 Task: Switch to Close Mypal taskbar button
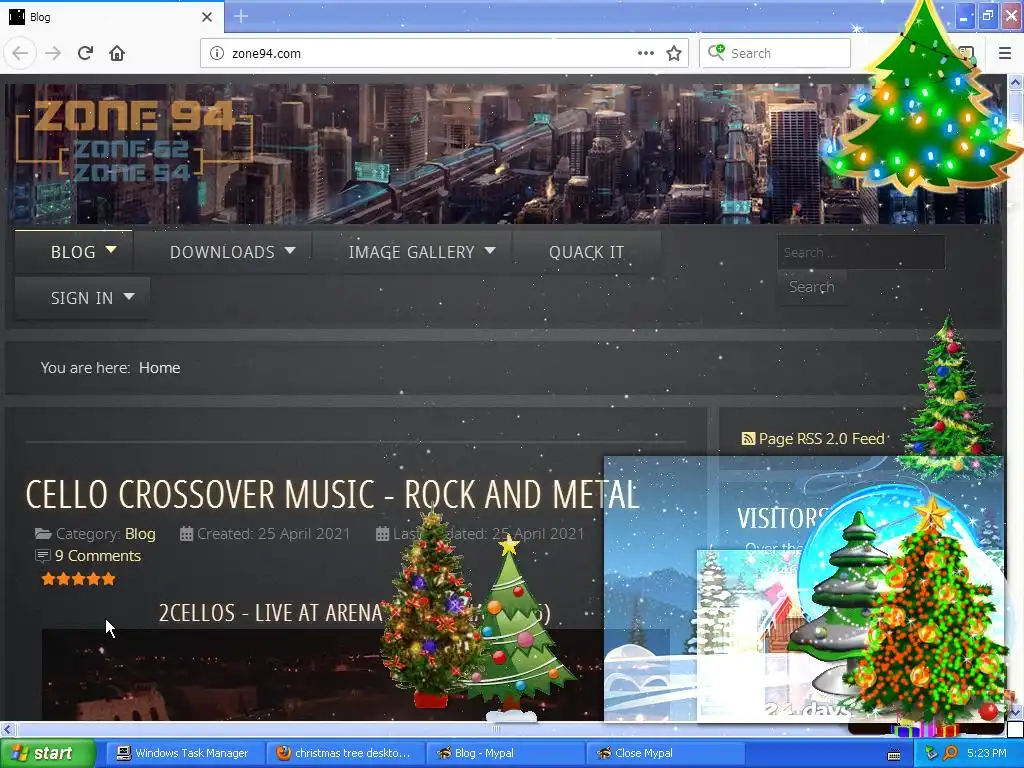click(x=665, y=754)
